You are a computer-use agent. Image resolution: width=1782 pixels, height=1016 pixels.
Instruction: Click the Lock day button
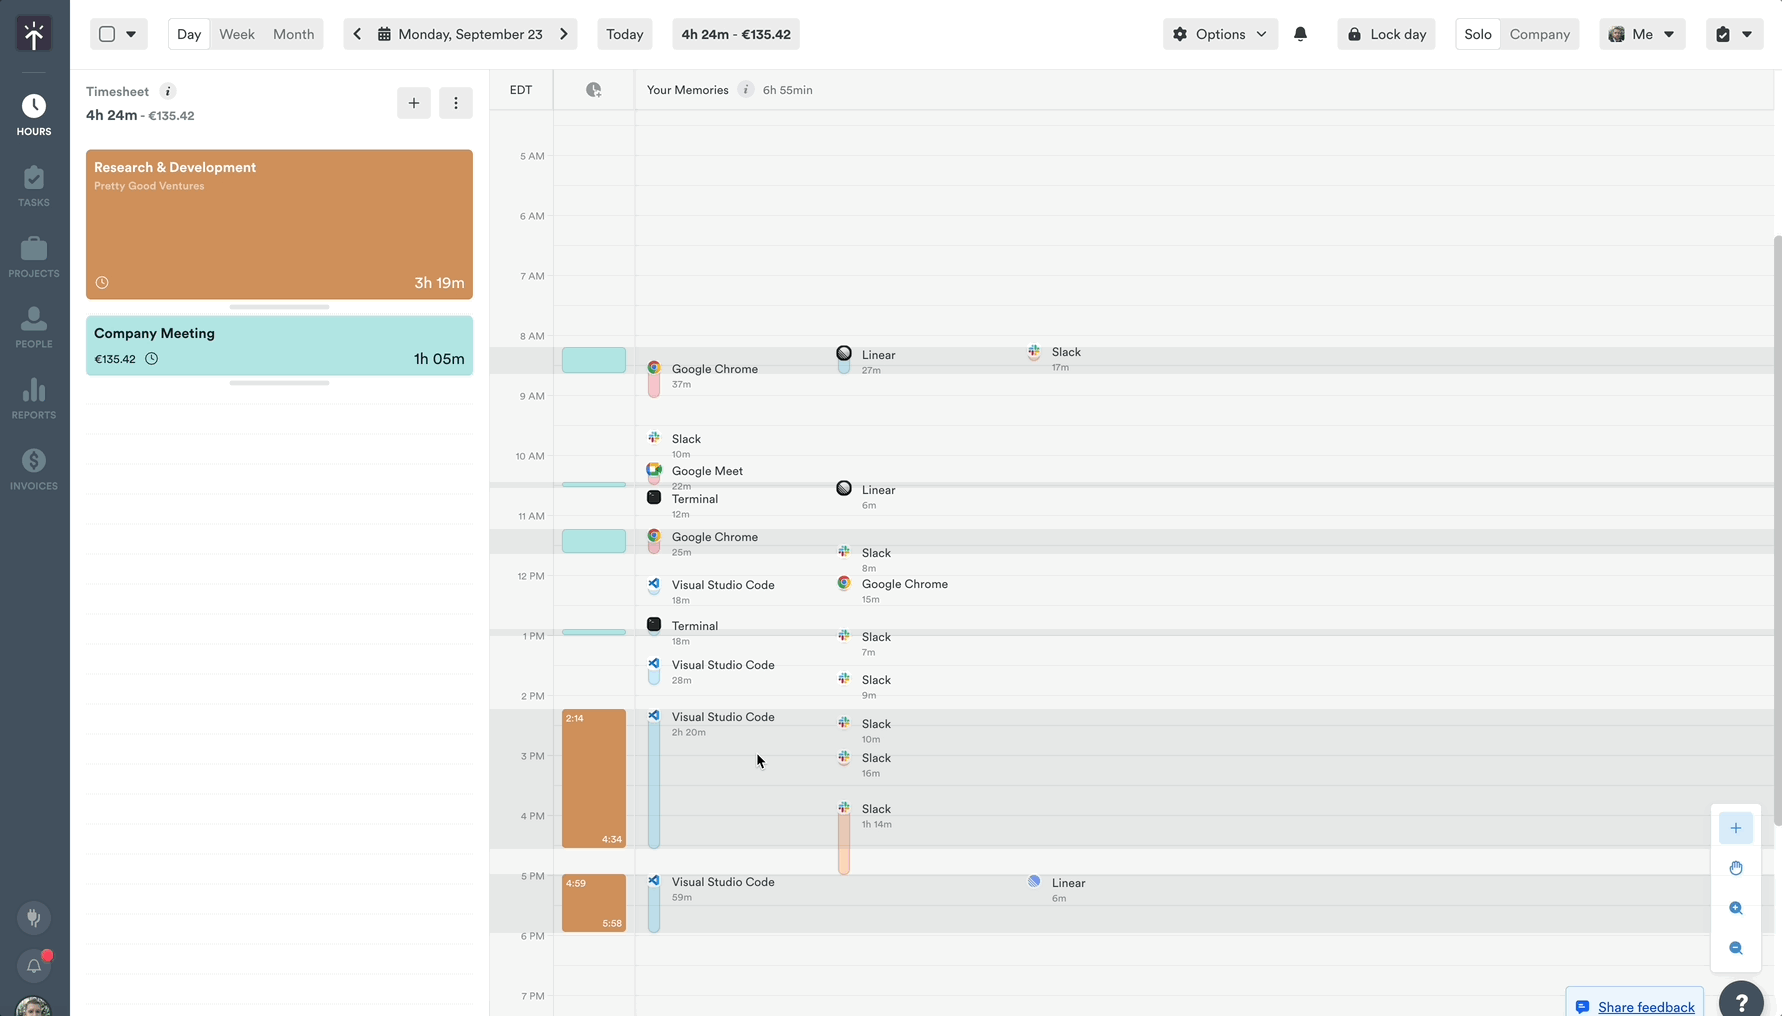pos(1386,34)
